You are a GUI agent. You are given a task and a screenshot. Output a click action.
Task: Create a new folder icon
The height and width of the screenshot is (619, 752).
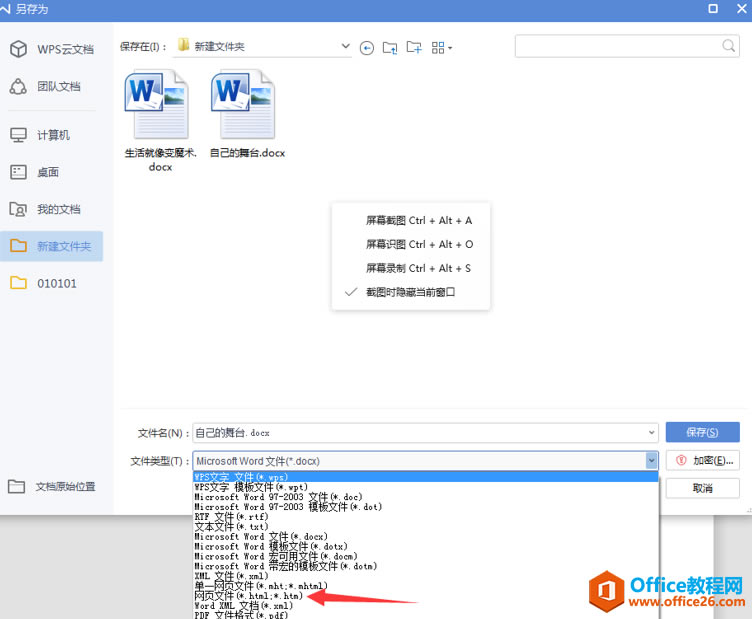click(413, 47)
